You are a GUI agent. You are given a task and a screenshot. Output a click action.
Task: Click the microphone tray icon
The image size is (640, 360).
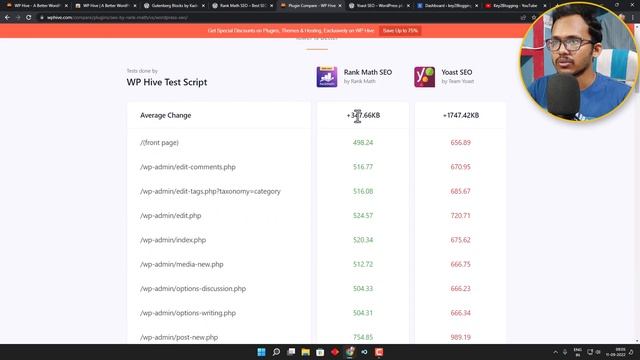point(565,352)
